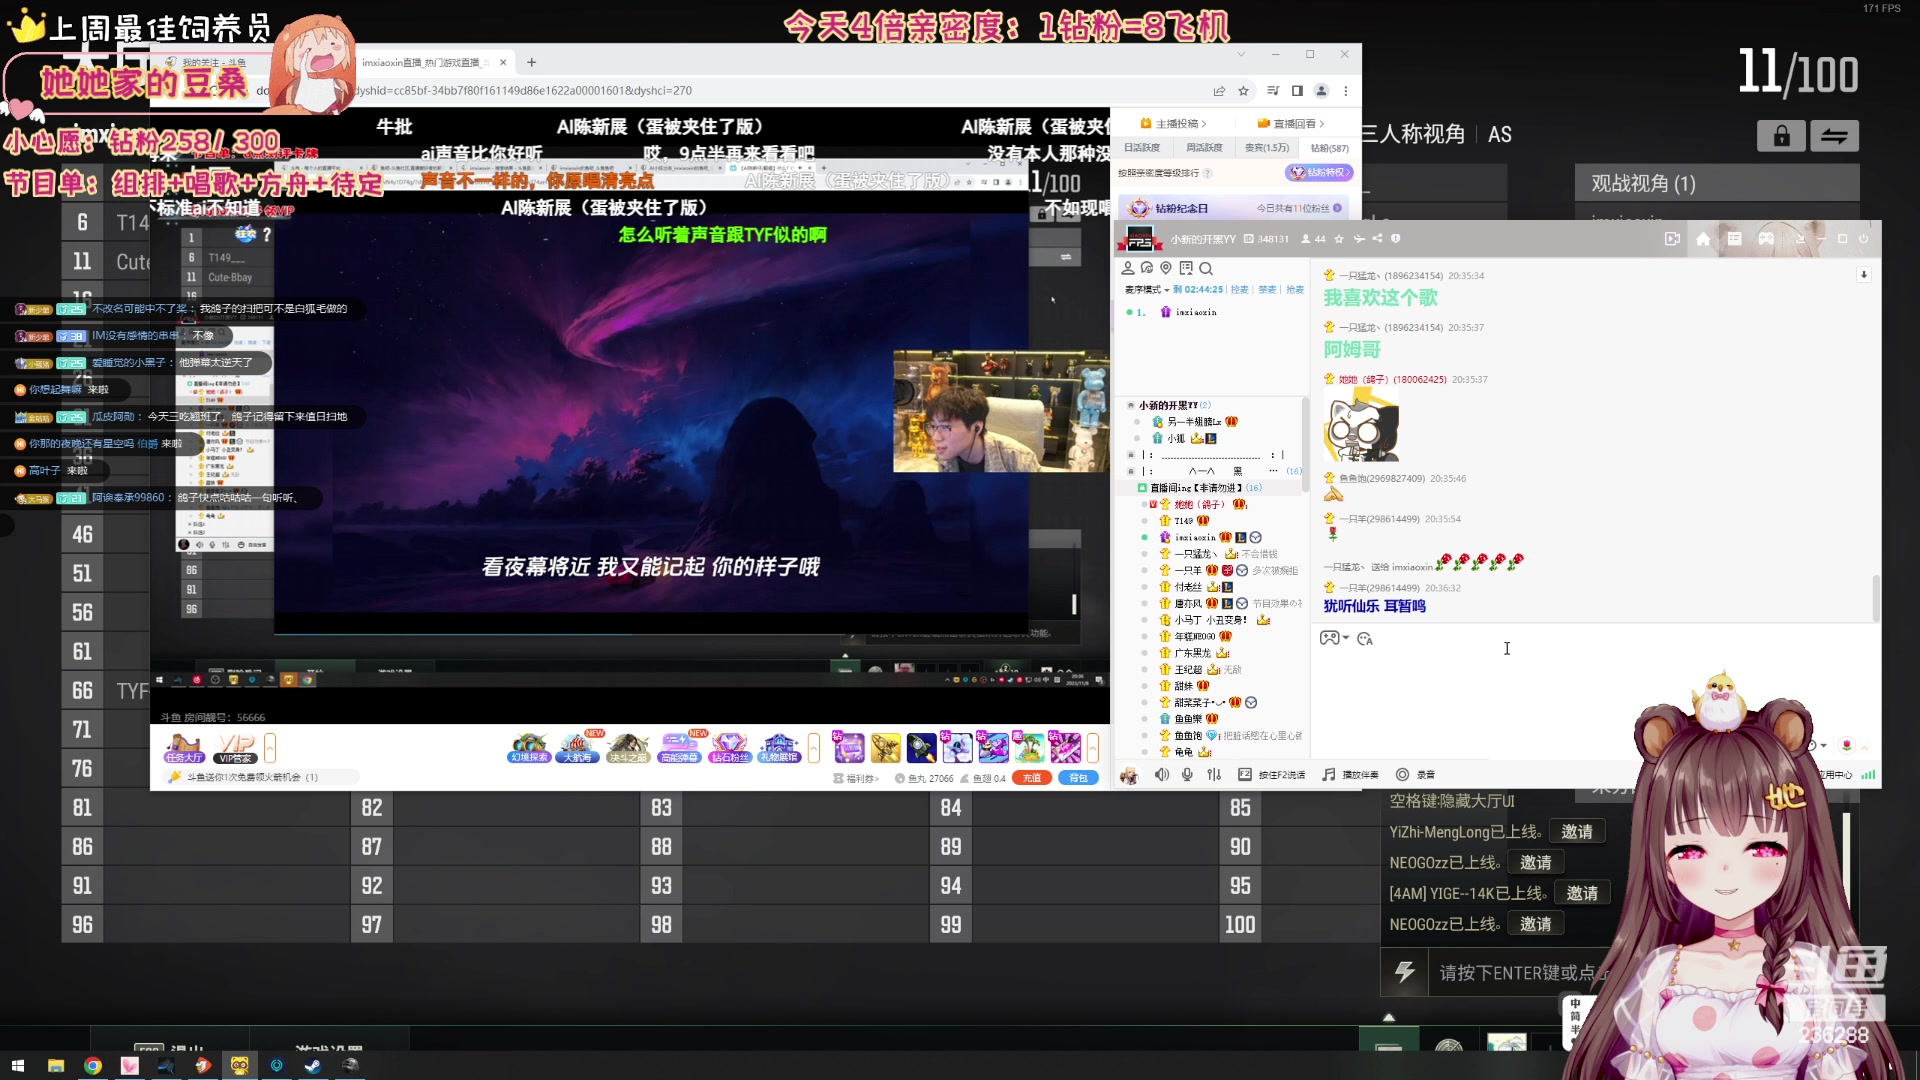Click the YY location pin icon
The width and height of the screenshot is (1920, 1080).
point(1166,268)
